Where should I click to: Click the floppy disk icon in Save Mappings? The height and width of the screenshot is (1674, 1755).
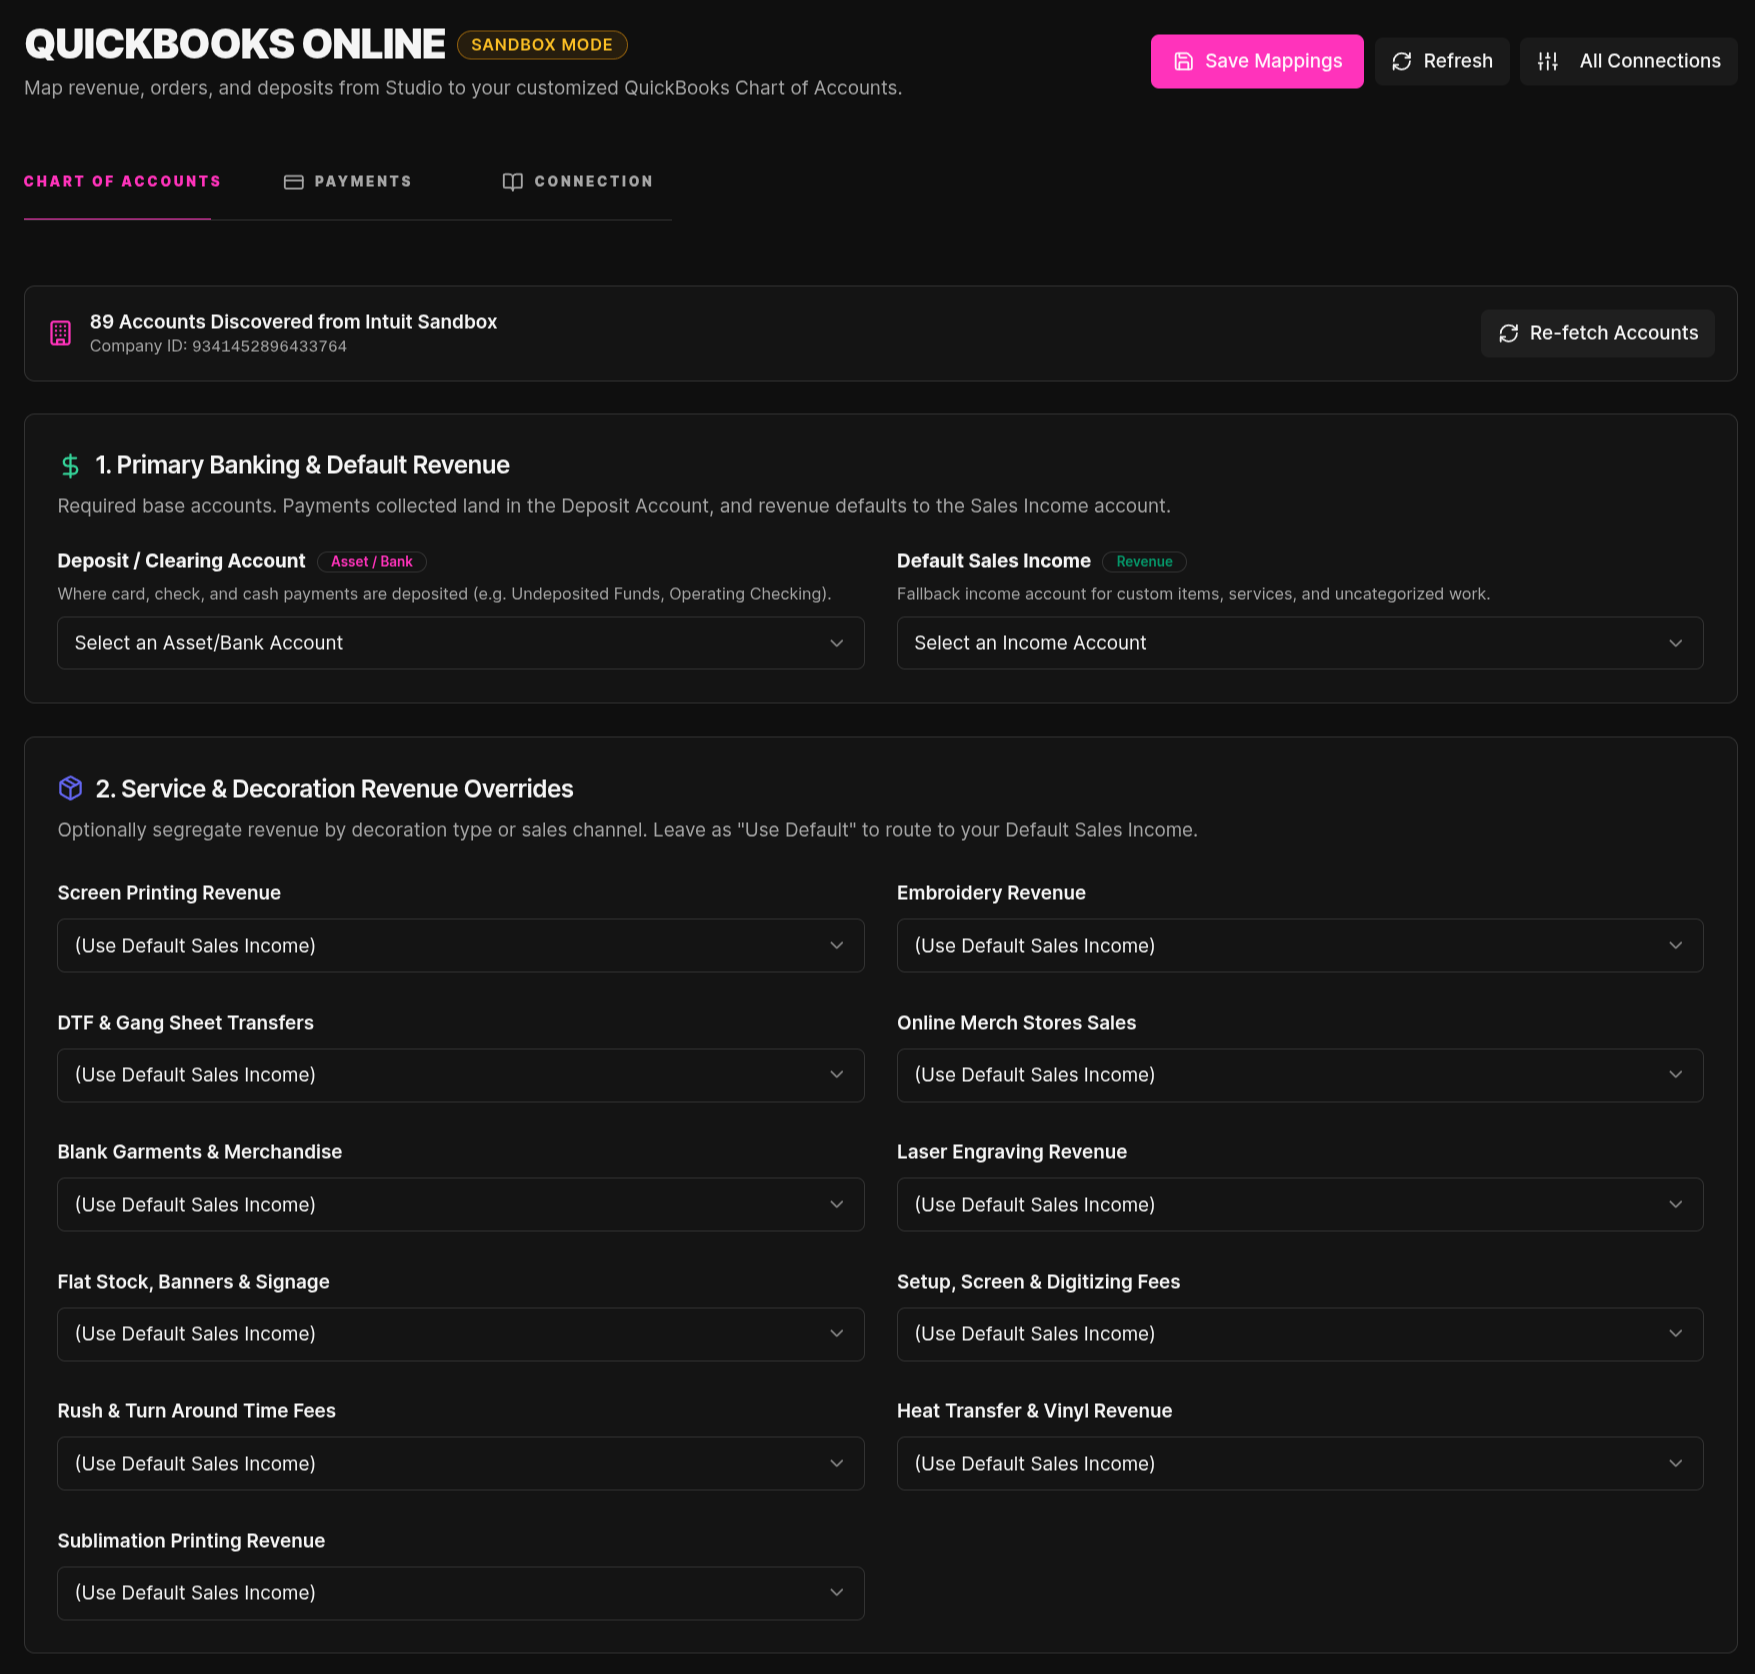click(1183, 61)
